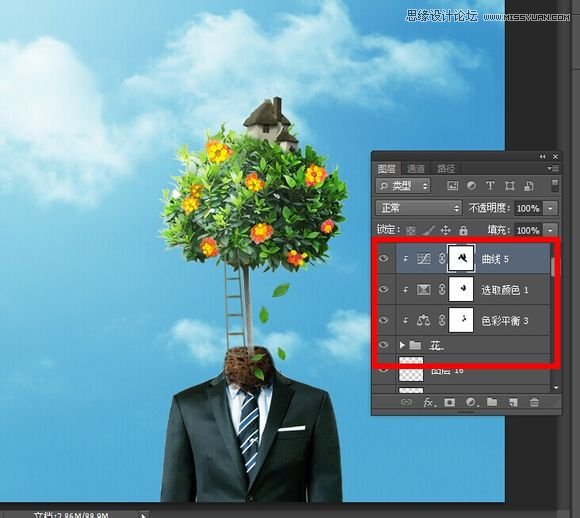This screenshot has width=580, height=518.
Task: Filter layers by smart objects icon
Action: 529,186
